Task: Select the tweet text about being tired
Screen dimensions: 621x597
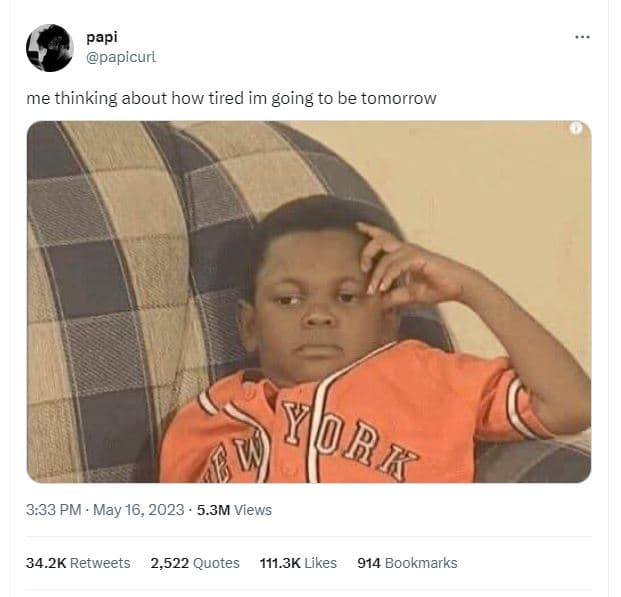Action: click(x=231, y=98)
